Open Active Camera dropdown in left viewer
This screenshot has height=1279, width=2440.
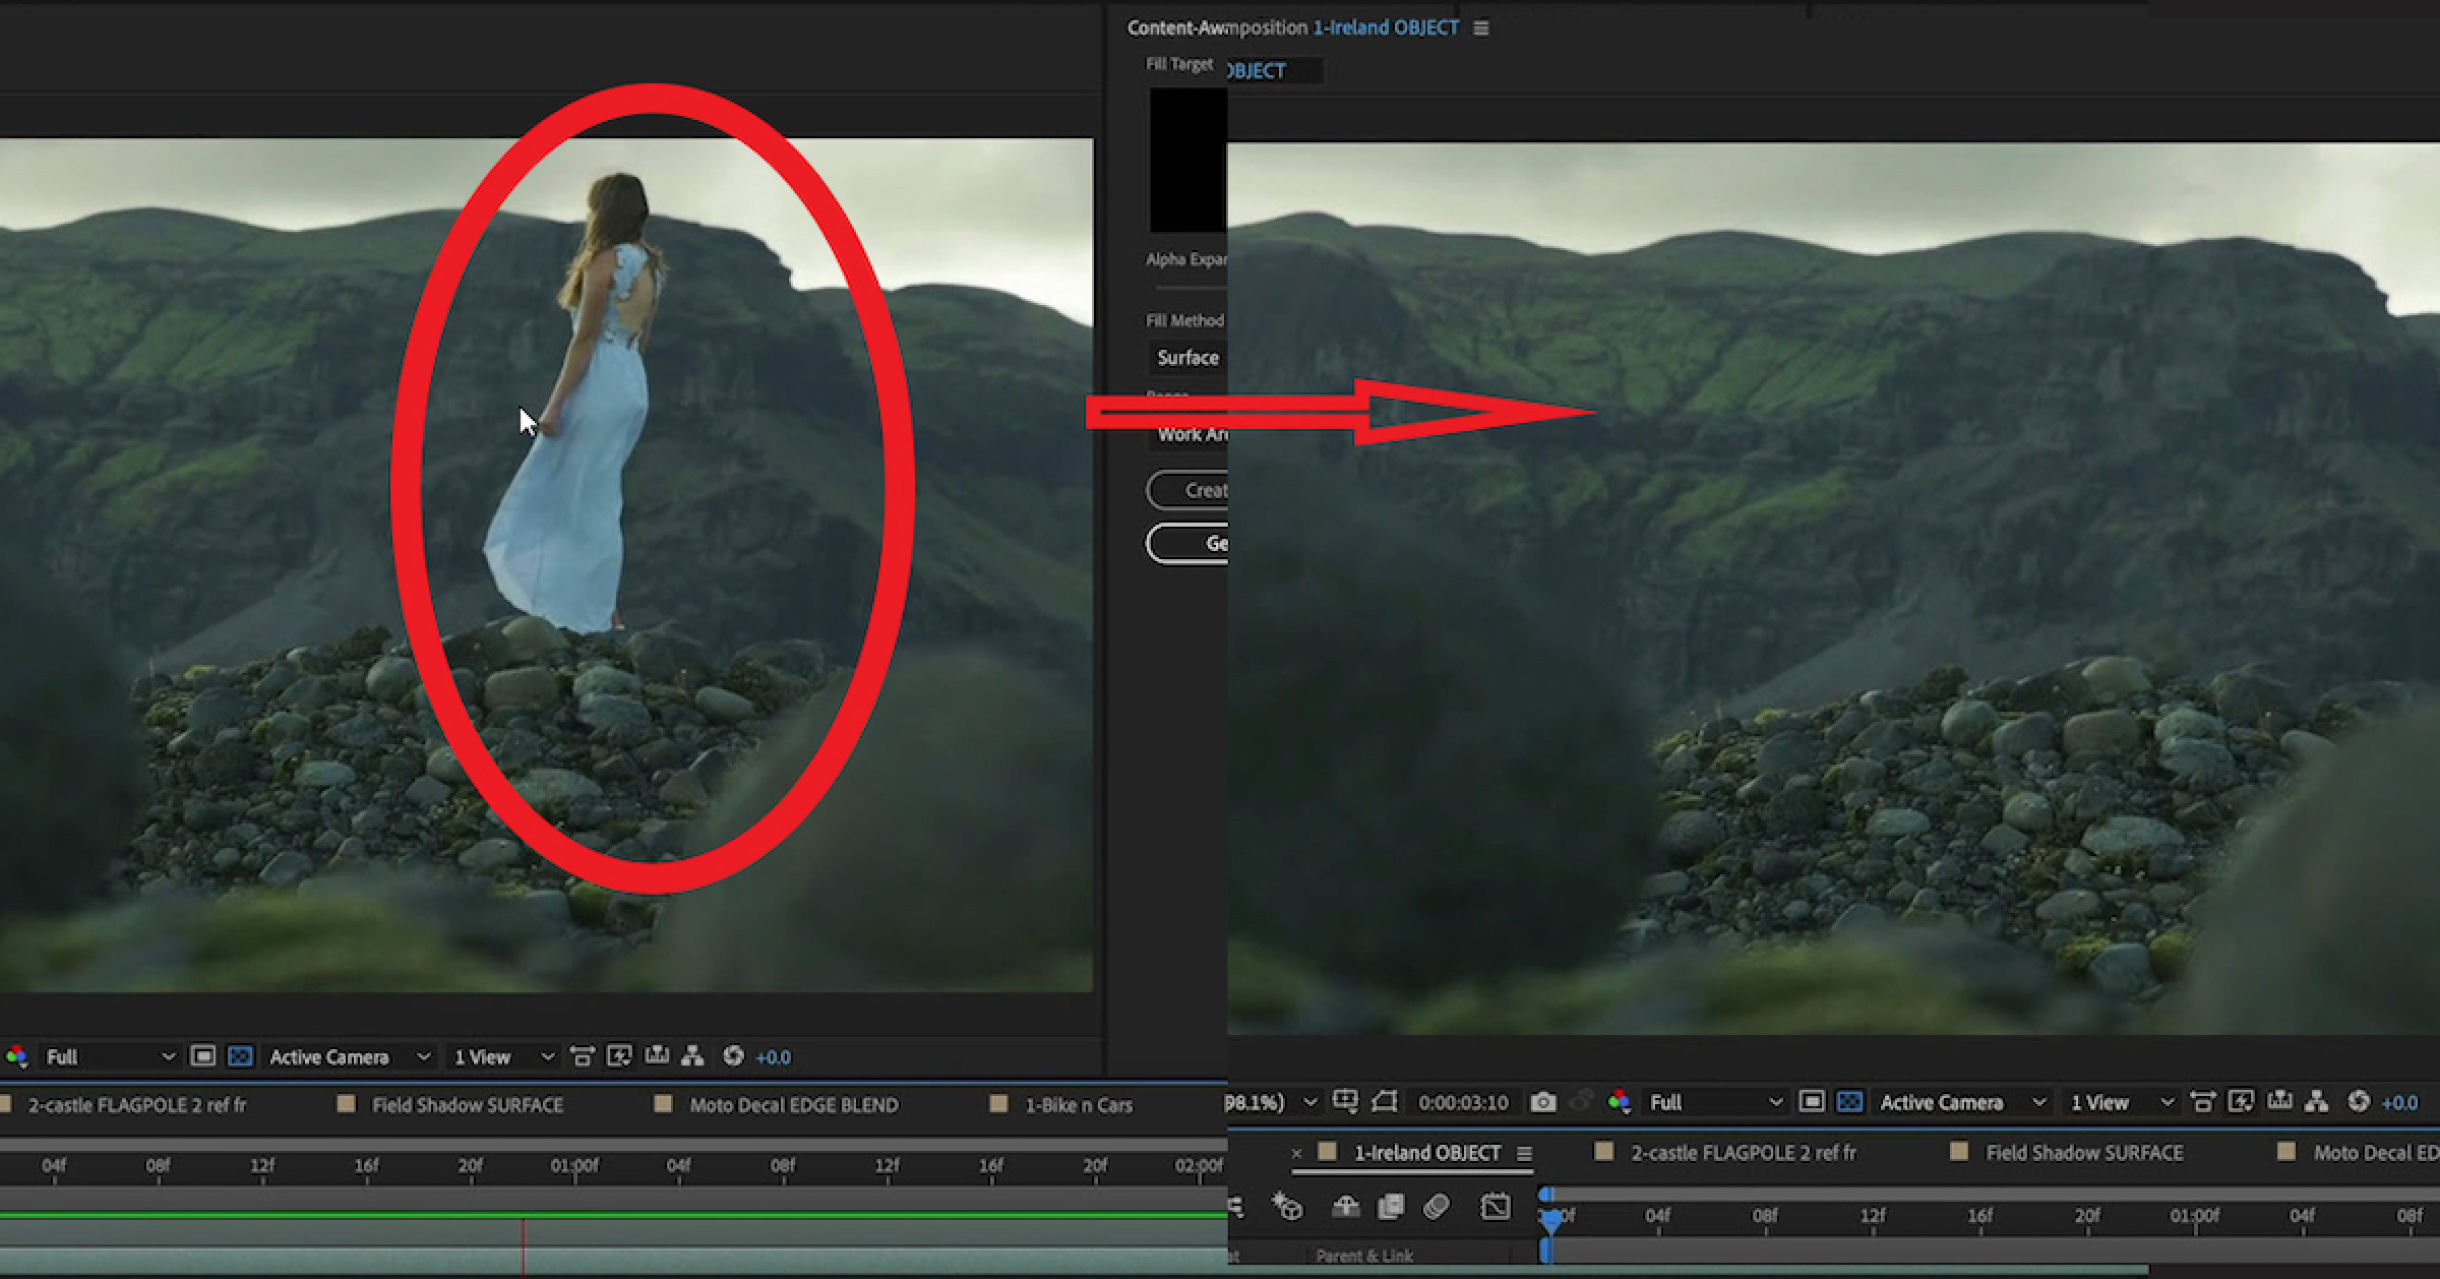[349, 1057]
